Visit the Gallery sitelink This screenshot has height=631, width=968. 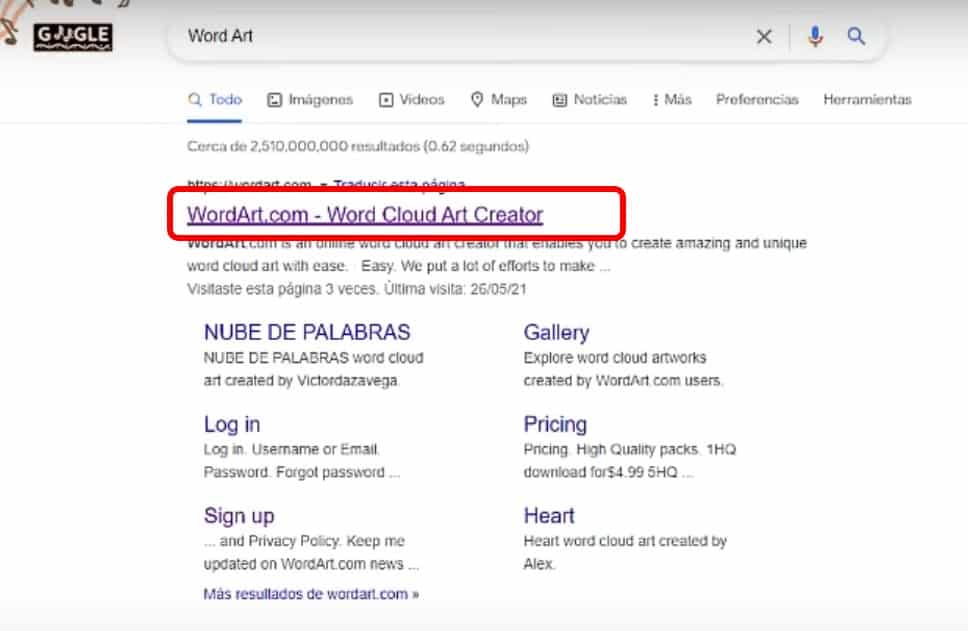click(x=556, y=333)
